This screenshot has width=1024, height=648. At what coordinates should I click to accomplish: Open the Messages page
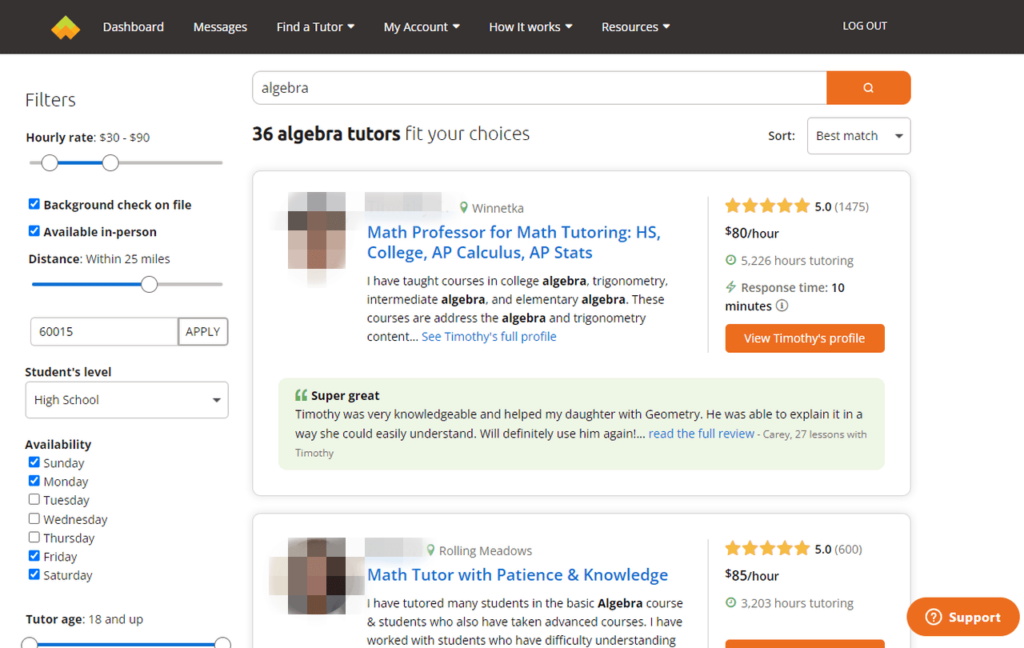coord(220,27)
